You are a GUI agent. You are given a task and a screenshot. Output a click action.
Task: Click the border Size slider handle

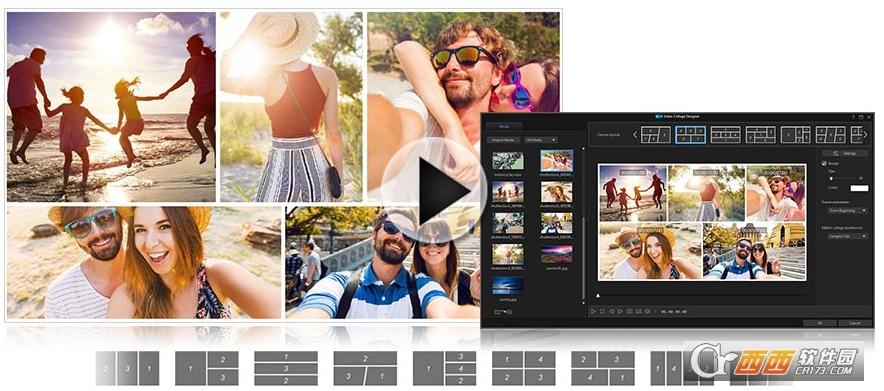(832, 178)
